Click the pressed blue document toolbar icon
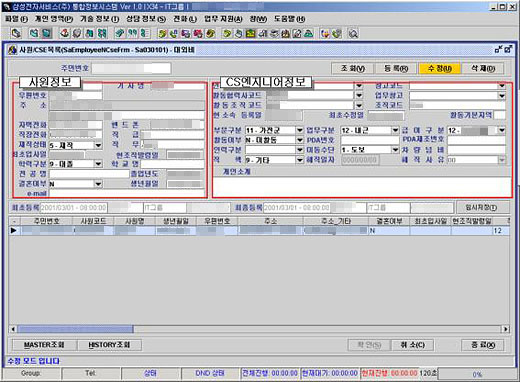Viewport: 520px width, 382px height. coord(47,33)
